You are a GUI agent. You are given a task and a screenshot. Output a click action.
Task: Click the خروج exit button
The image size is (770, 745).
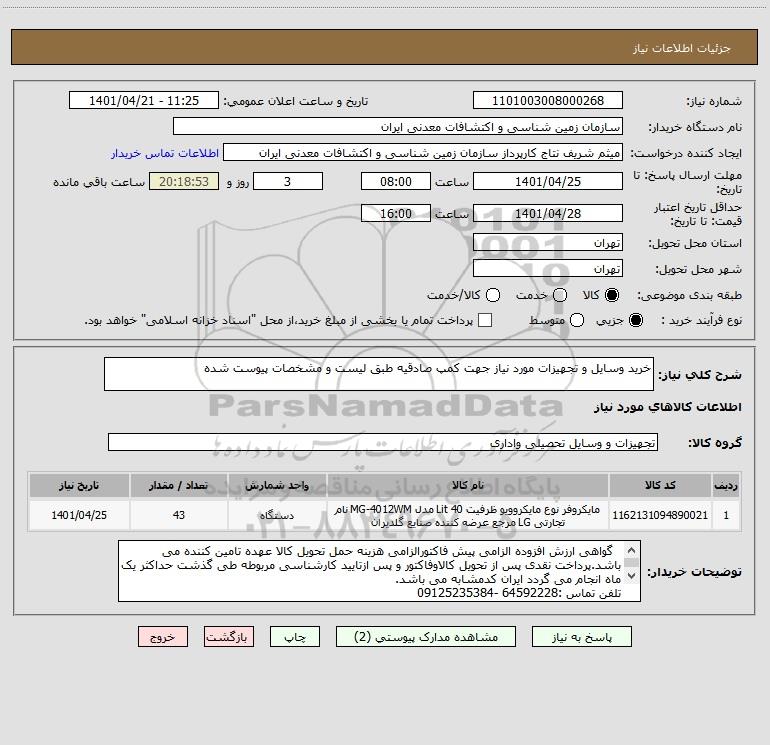[163, 637]
